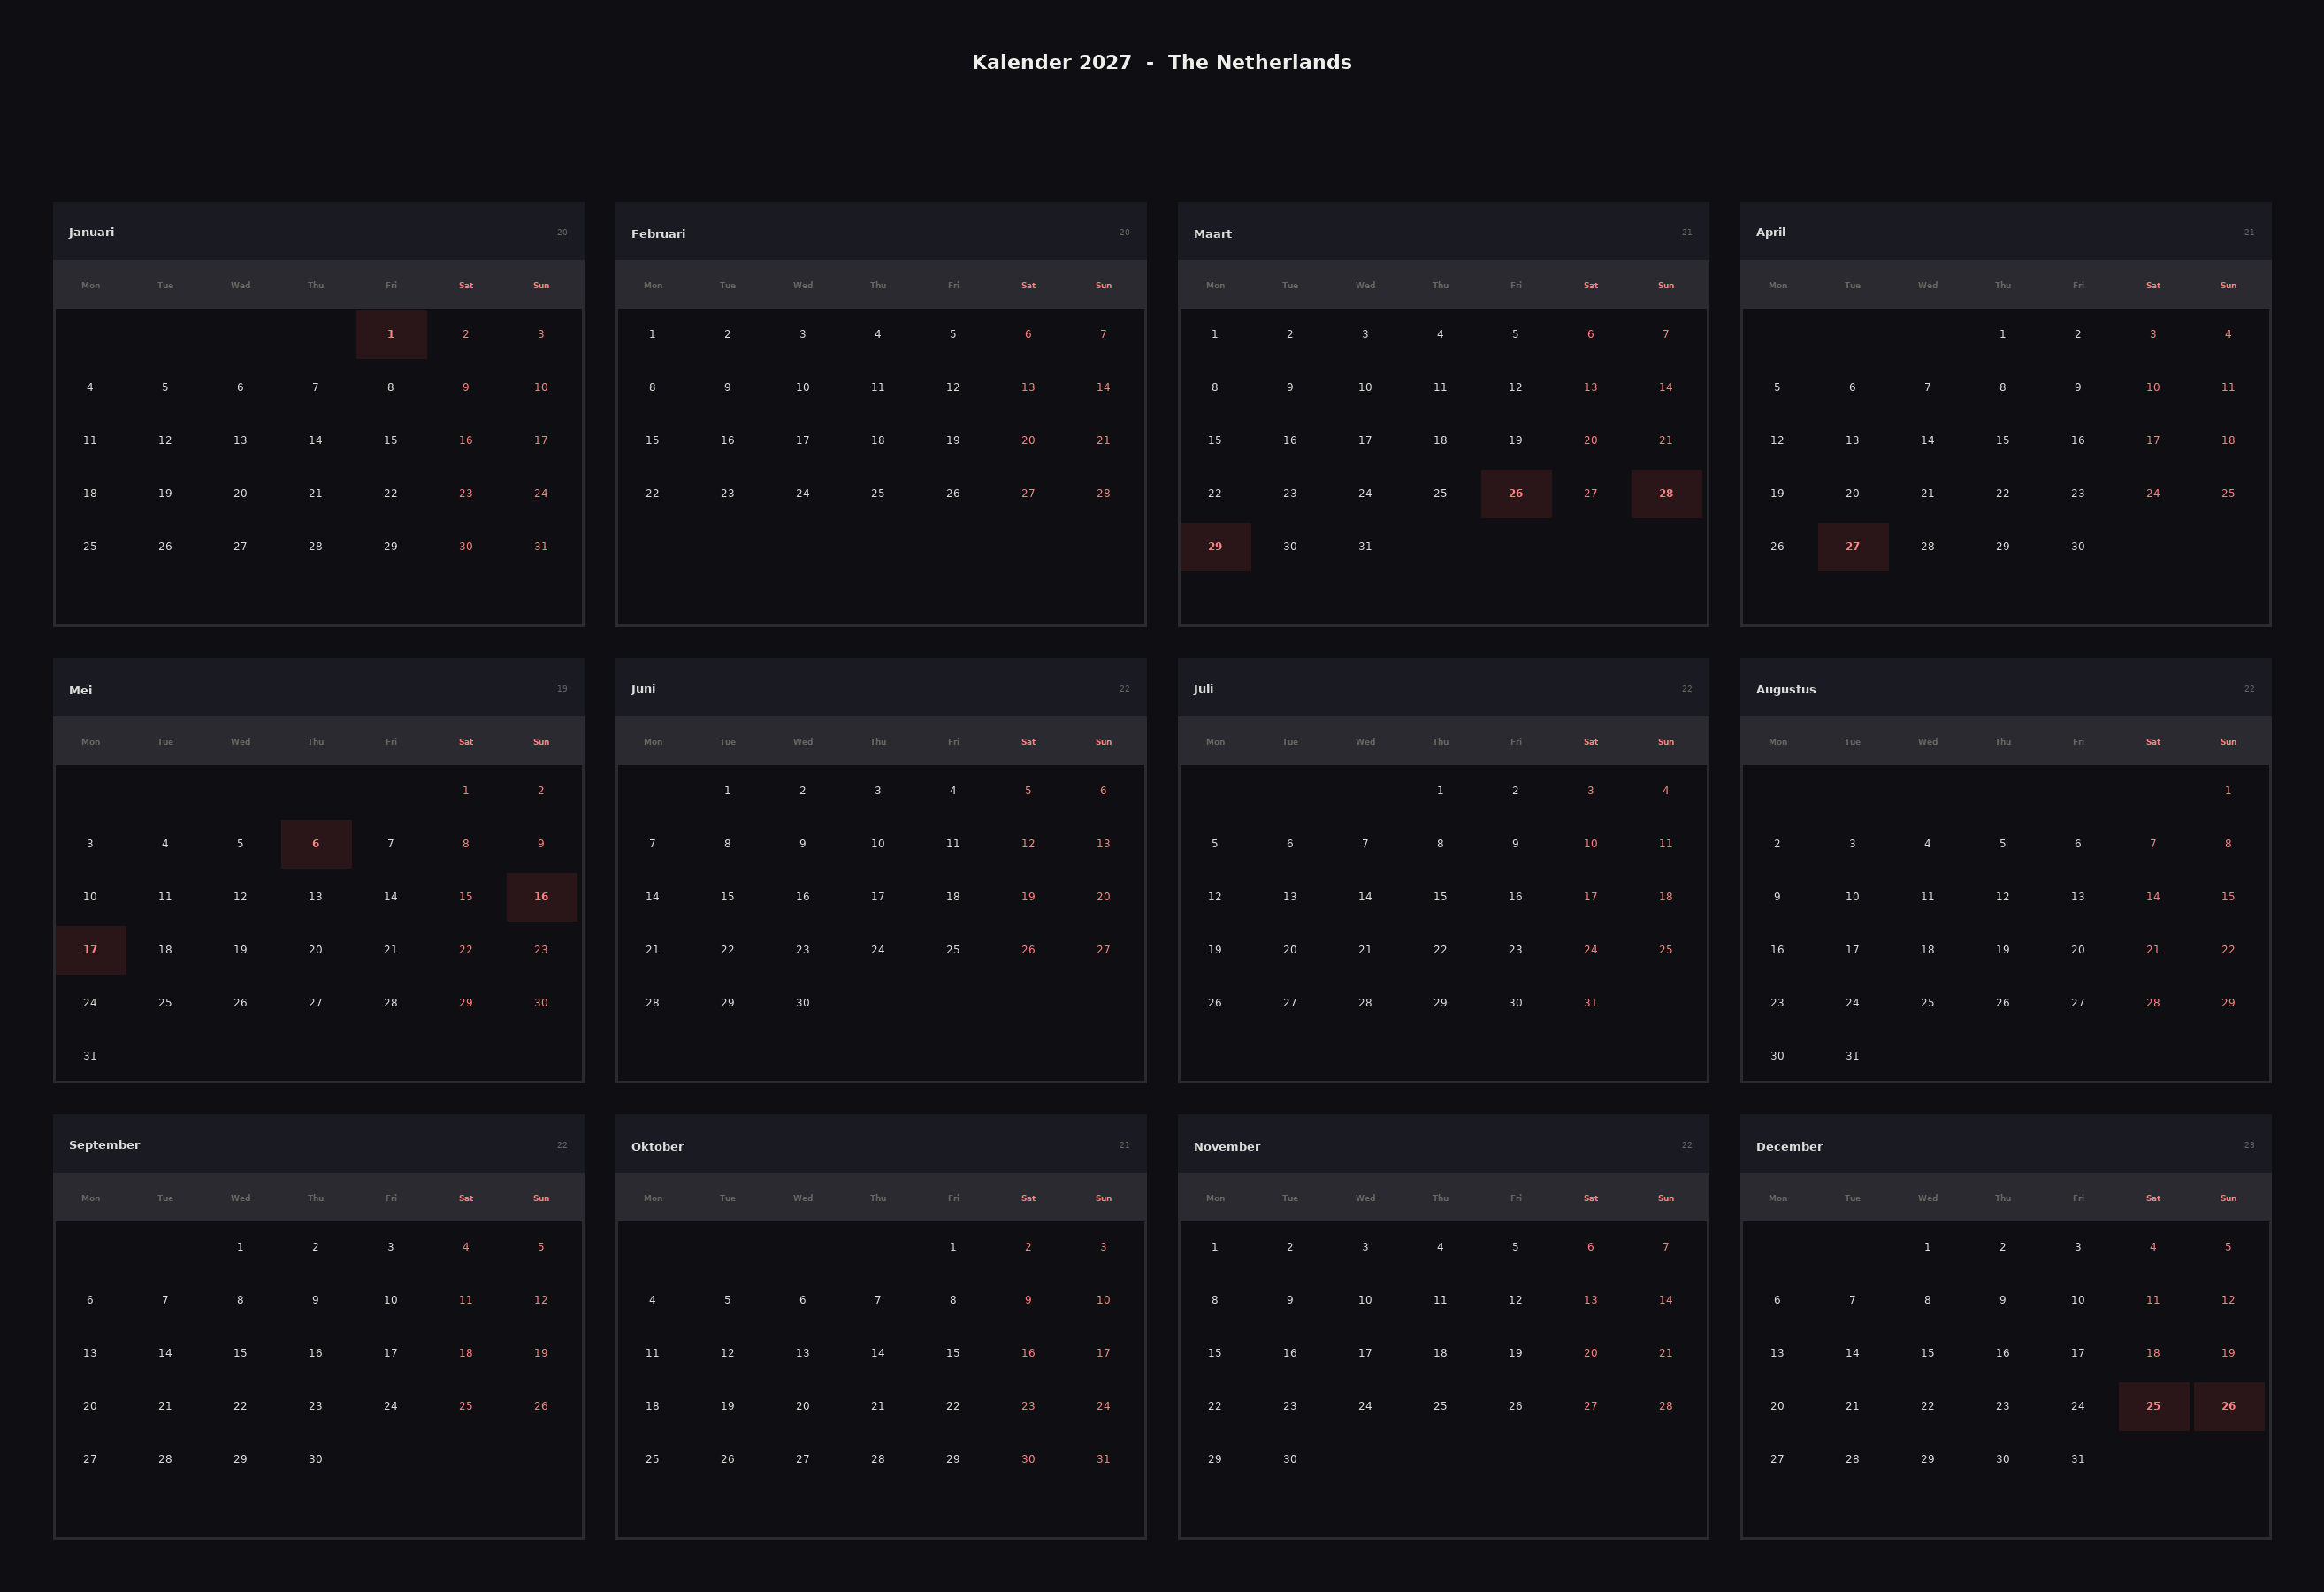Viewport: 2324px width, 1592px height.
Task: Select December 31 Friday
Action: coord(2078,1459)
